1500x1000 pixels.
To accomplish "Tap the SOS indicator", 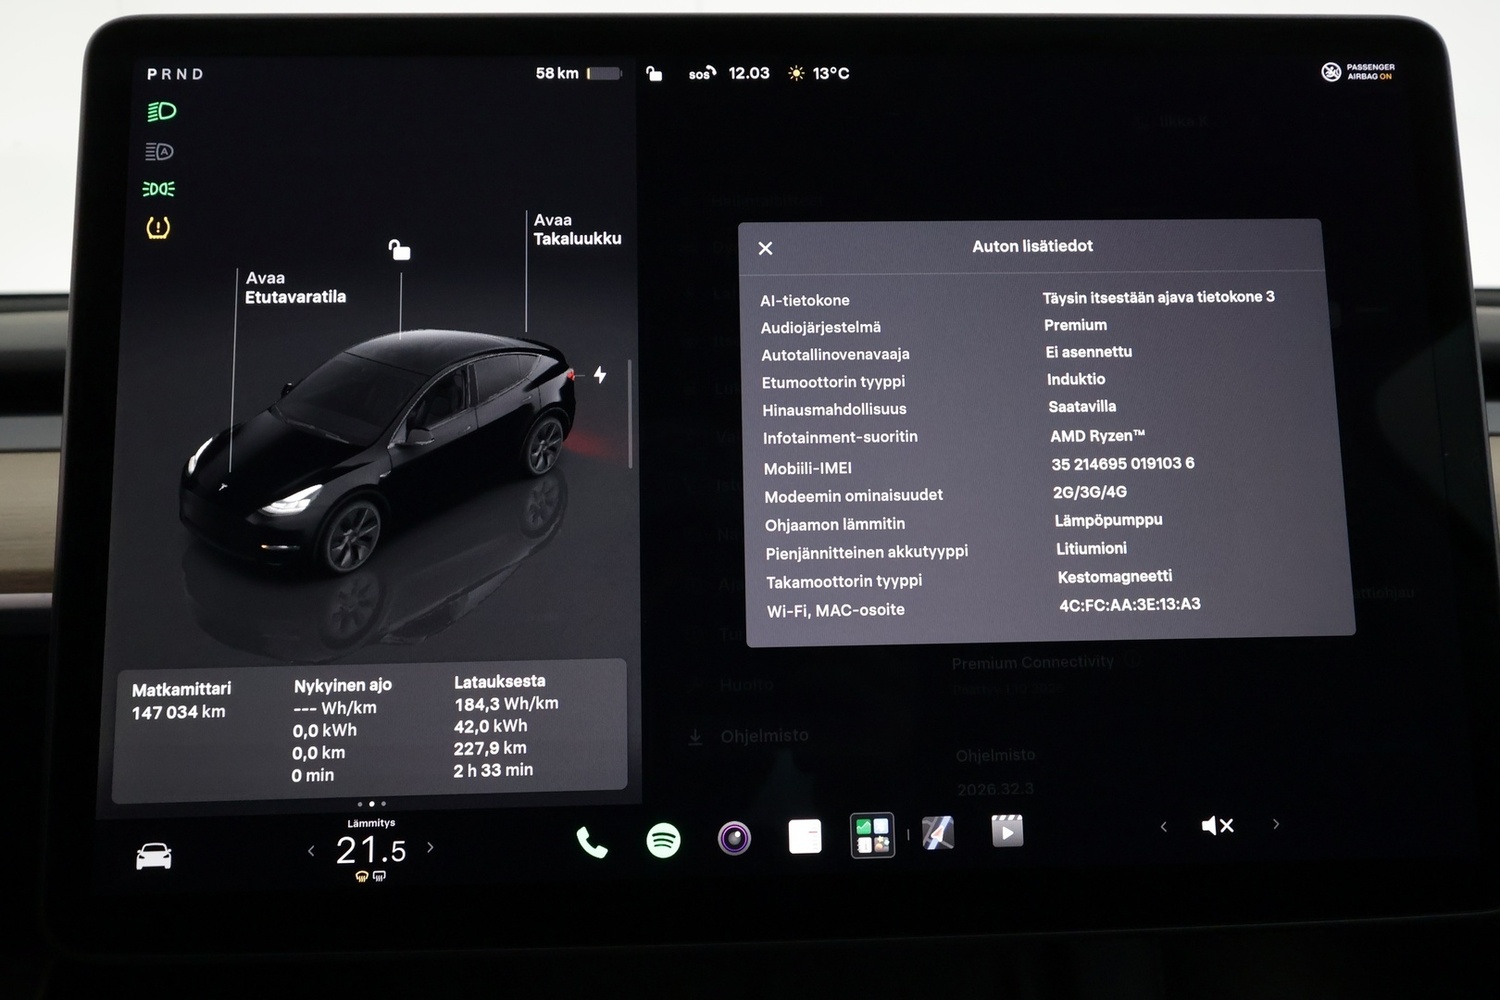I will click(x=702, y=73).
